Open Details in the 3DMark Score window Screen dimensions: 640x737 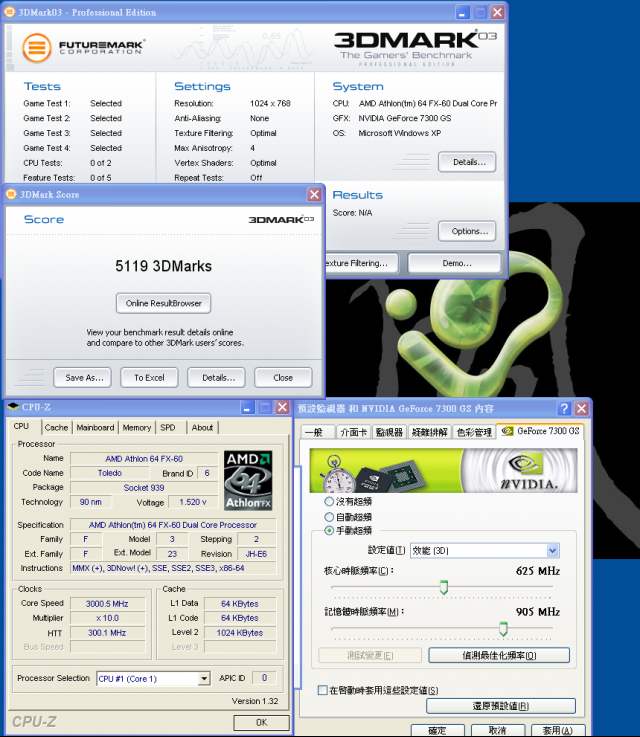click(217, 377)
